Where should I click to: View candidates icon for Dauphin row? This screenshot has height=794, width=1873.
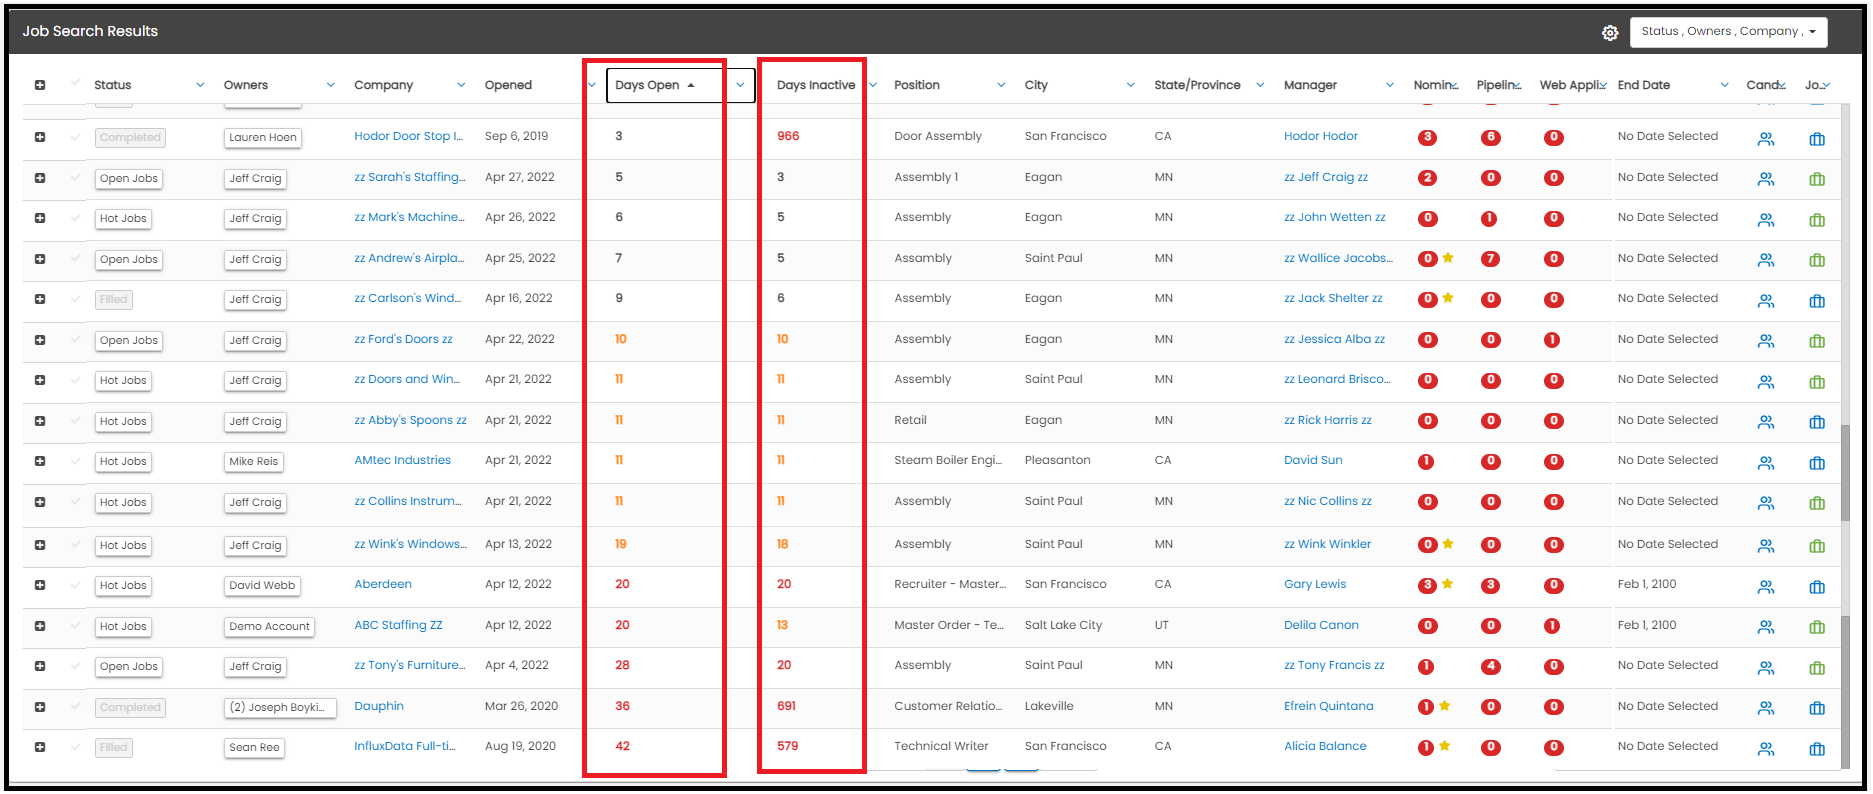(x=1766, y=708)
